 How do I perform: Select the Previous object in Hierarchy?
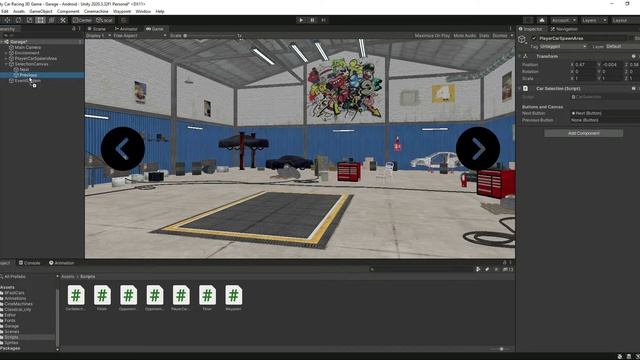[x=28, y=75]
